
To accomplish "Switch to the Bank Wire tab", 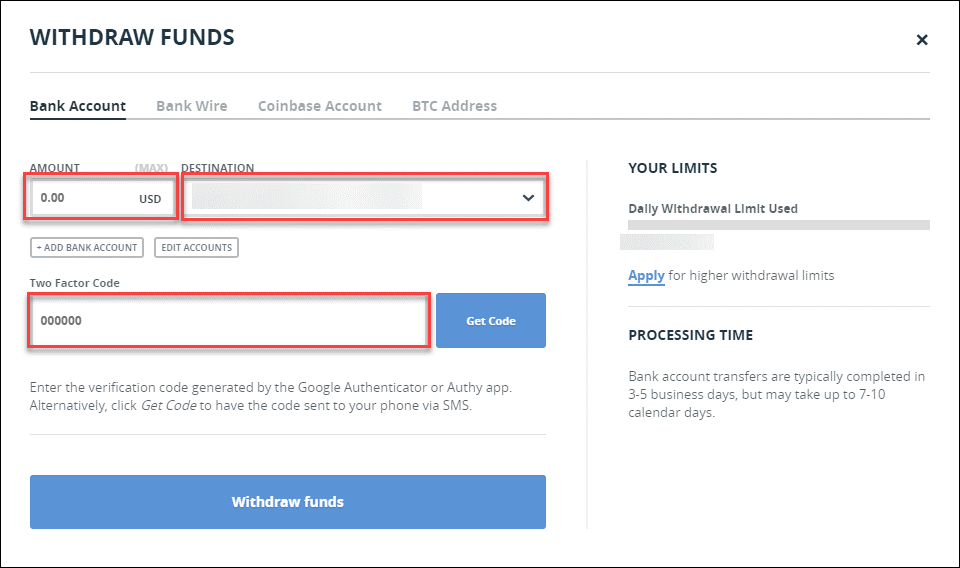I will click(x=192, y=106).
